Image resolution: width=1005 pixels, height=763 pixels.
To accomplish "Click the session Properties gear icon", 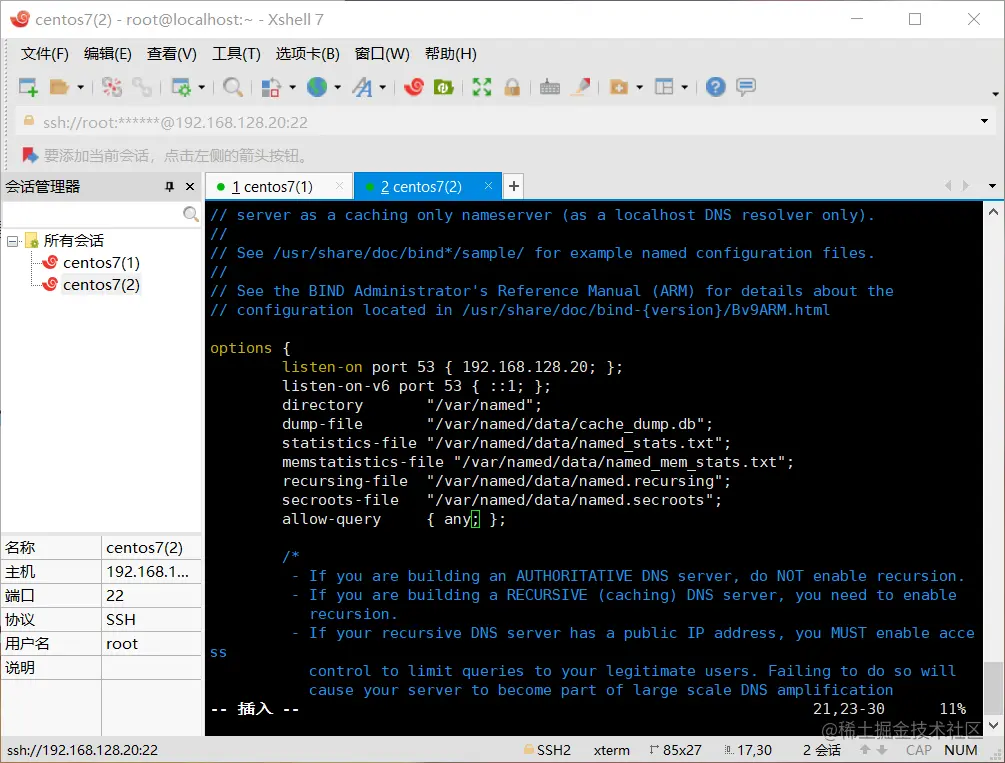I will point(181,87).
